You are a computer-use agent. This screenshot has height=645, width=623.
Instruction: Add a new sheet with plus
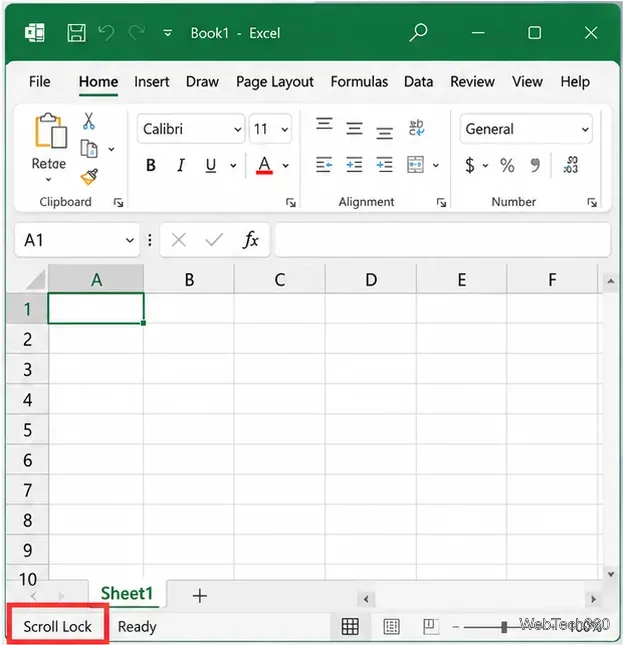click(200, 596)
